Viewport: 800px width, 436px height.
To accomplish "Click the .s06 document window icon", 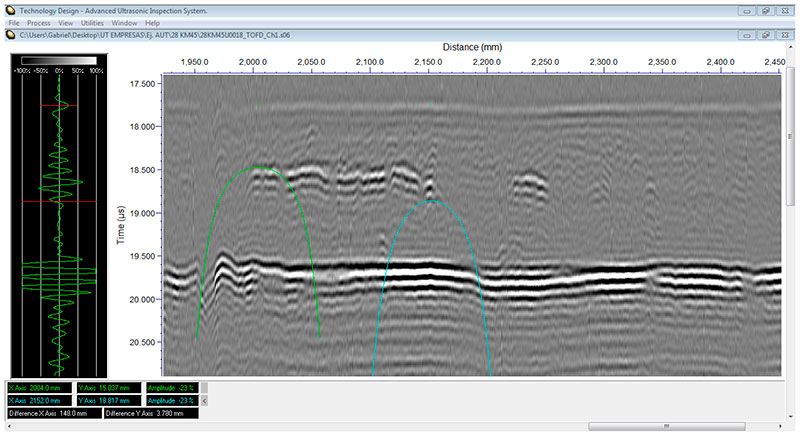I will click(10, 34).
